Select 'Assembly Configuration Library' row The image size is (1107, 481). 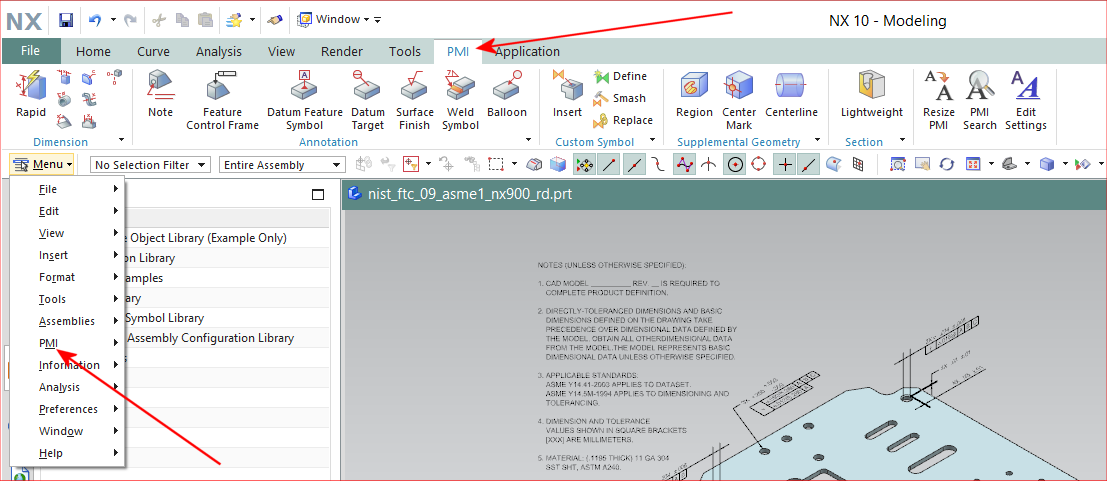click(x=210, y=338)
